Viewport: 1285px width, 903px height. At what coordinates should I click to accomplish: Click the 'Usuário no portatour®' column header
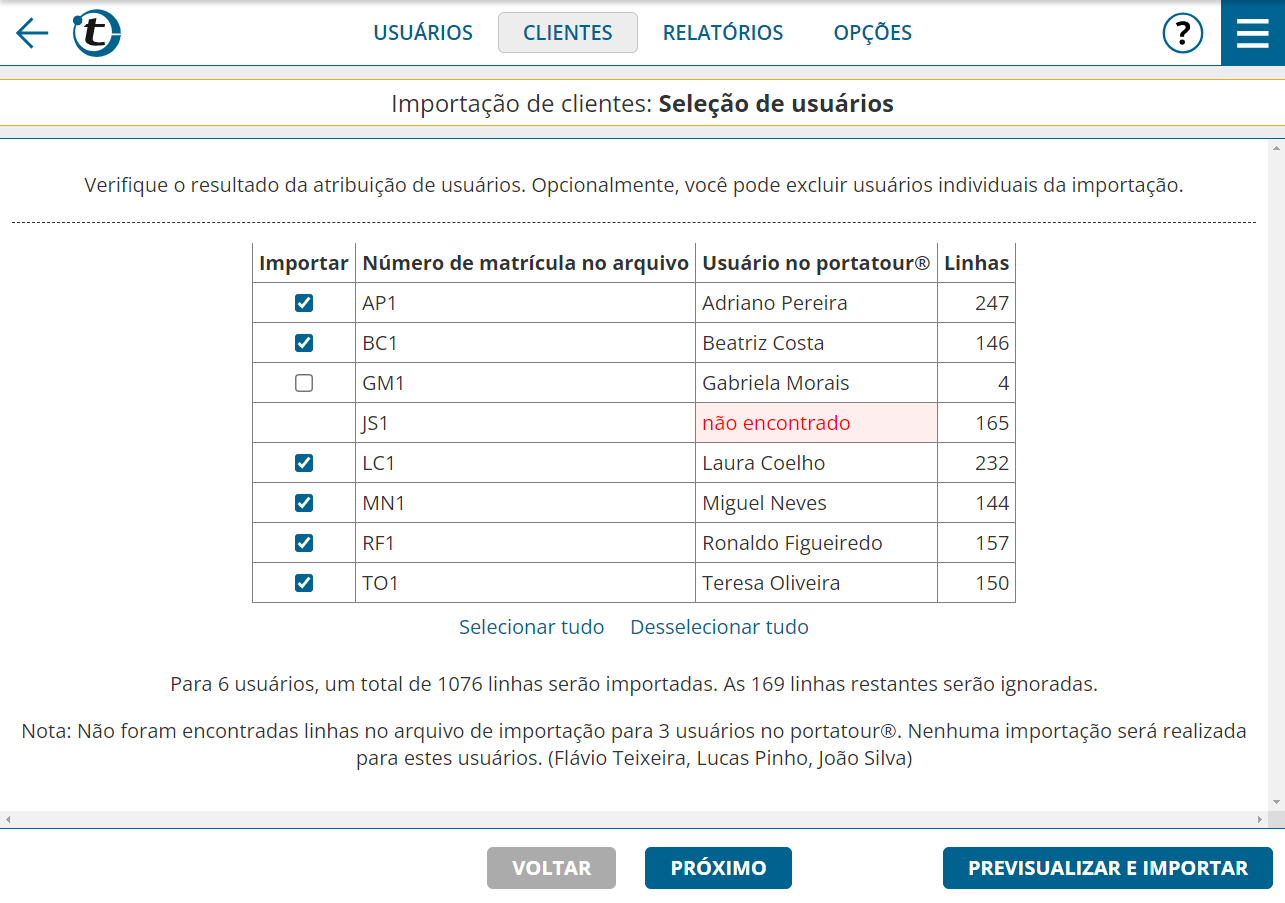pos(816,263)
